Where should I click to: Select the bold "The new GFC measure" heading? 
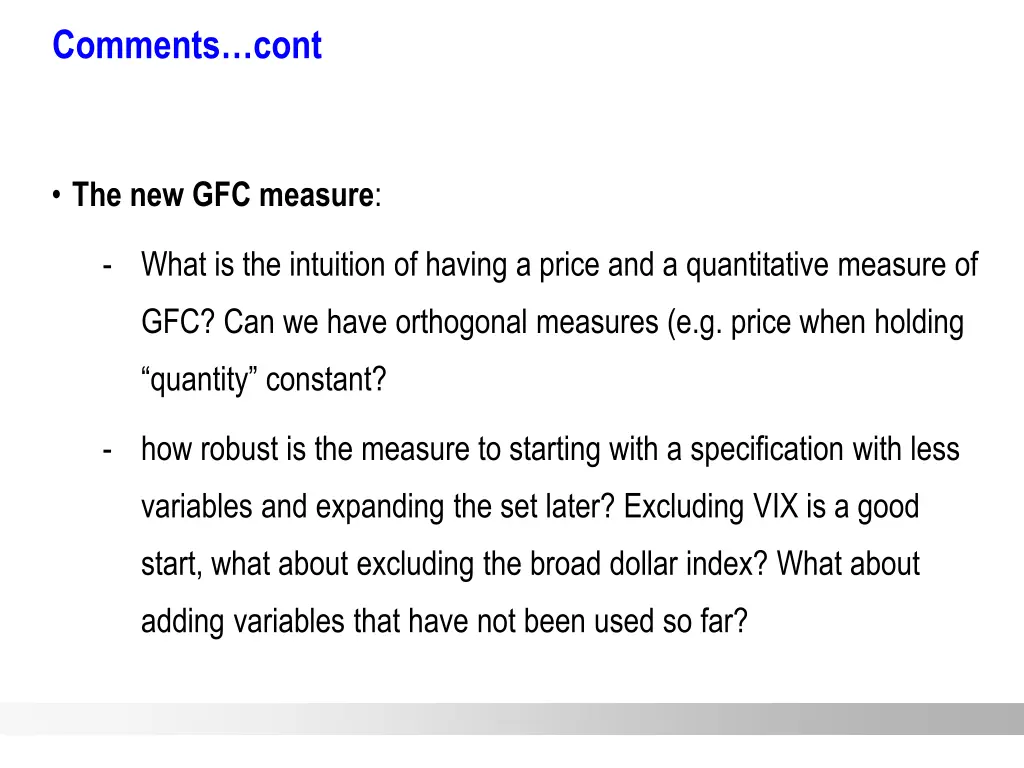pyautogui.click(x=223, y=195)
